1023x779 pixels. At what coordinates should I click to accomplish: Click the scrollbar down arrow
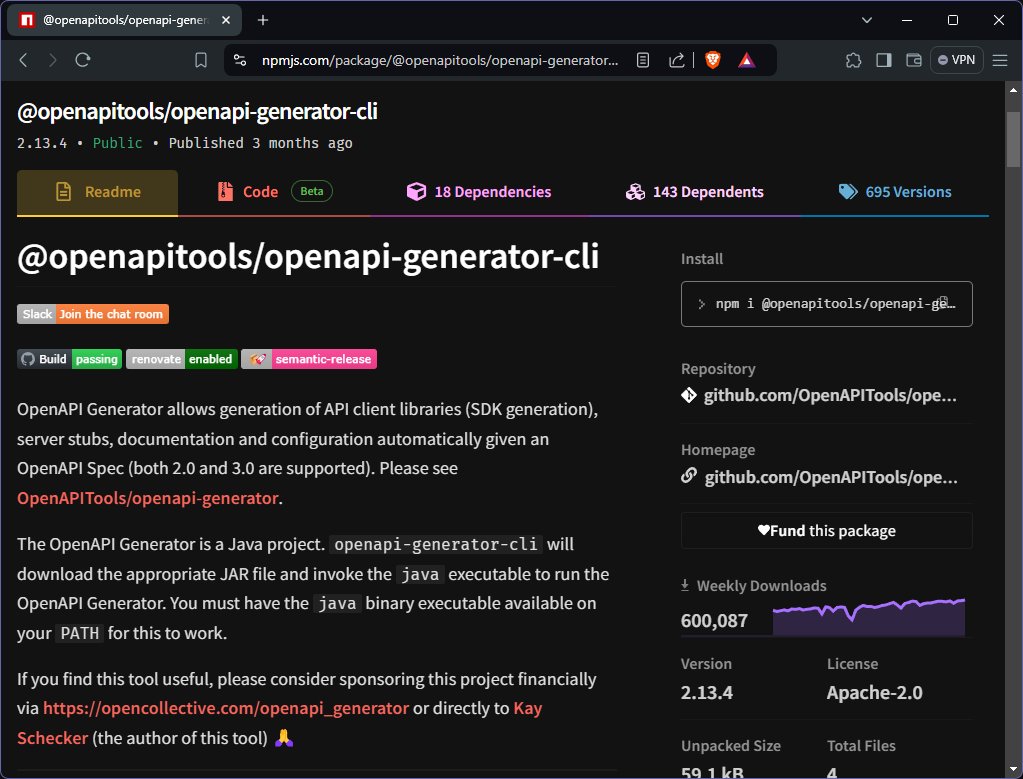[x=1013, y=769]
